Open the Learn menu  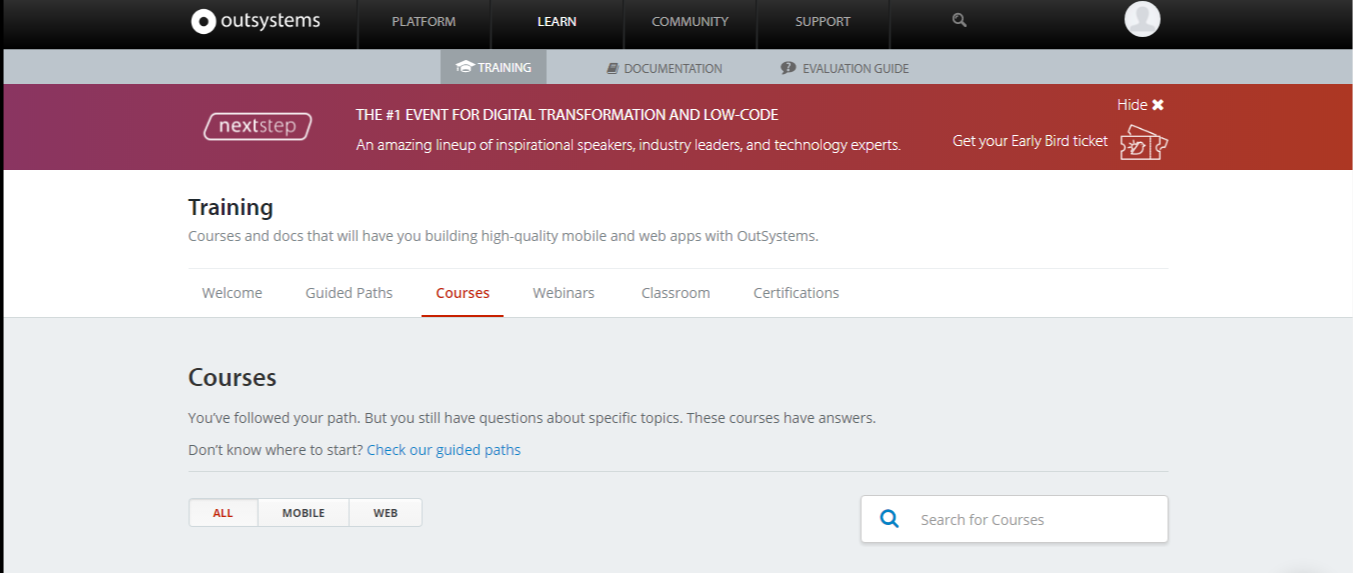pos(557,21)
